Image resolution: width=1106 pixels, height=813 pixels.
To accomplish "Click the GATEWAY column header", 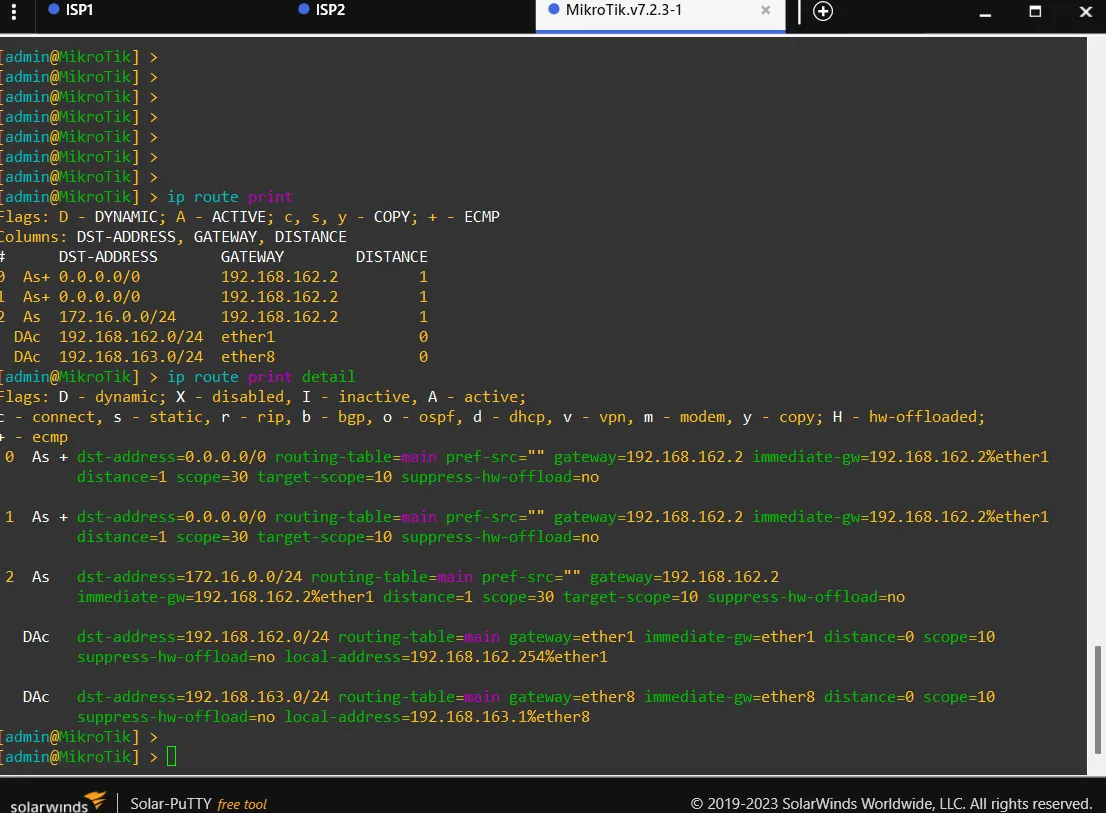I will 253,257.
